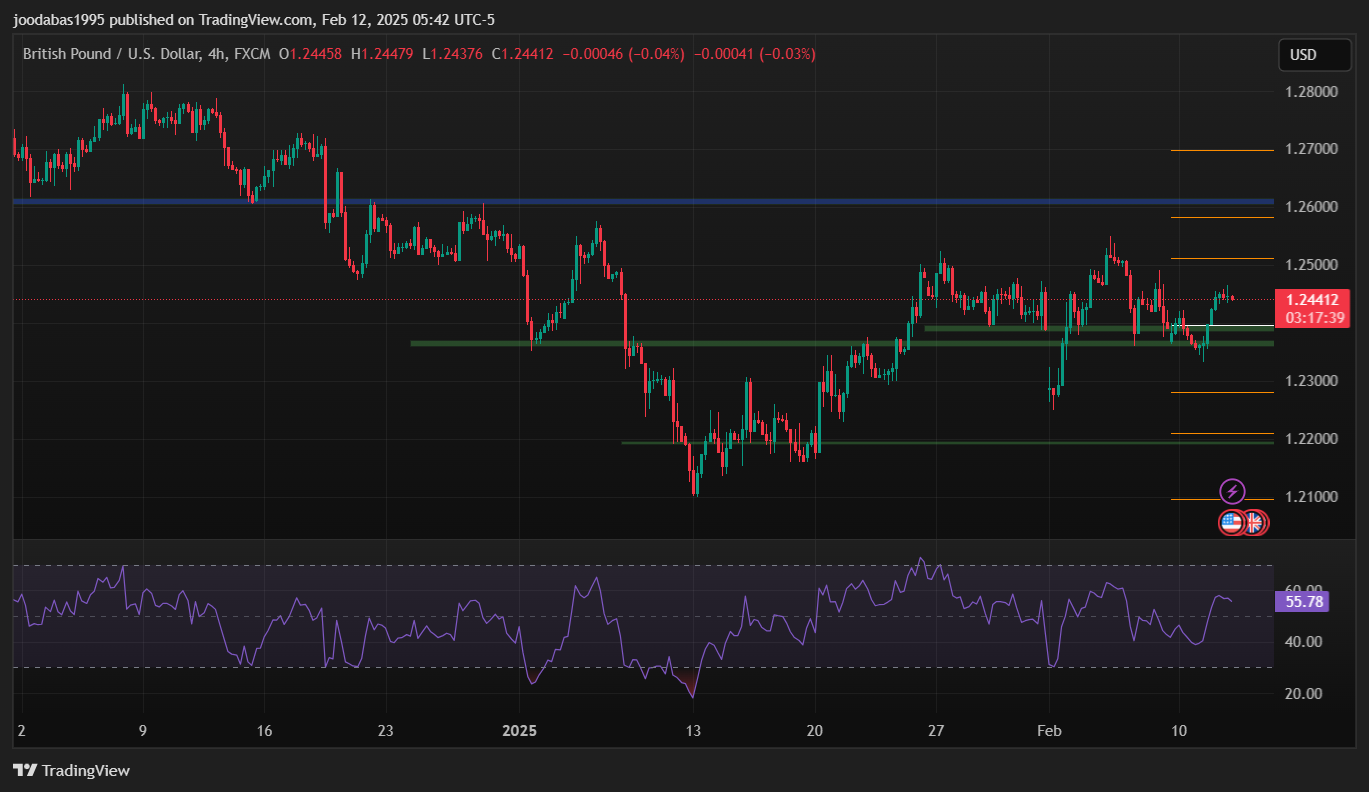The height and width of the screenshot is (792, 1369).
Task: Click the 1.28000 price axis label
Action: [1310, 91]
